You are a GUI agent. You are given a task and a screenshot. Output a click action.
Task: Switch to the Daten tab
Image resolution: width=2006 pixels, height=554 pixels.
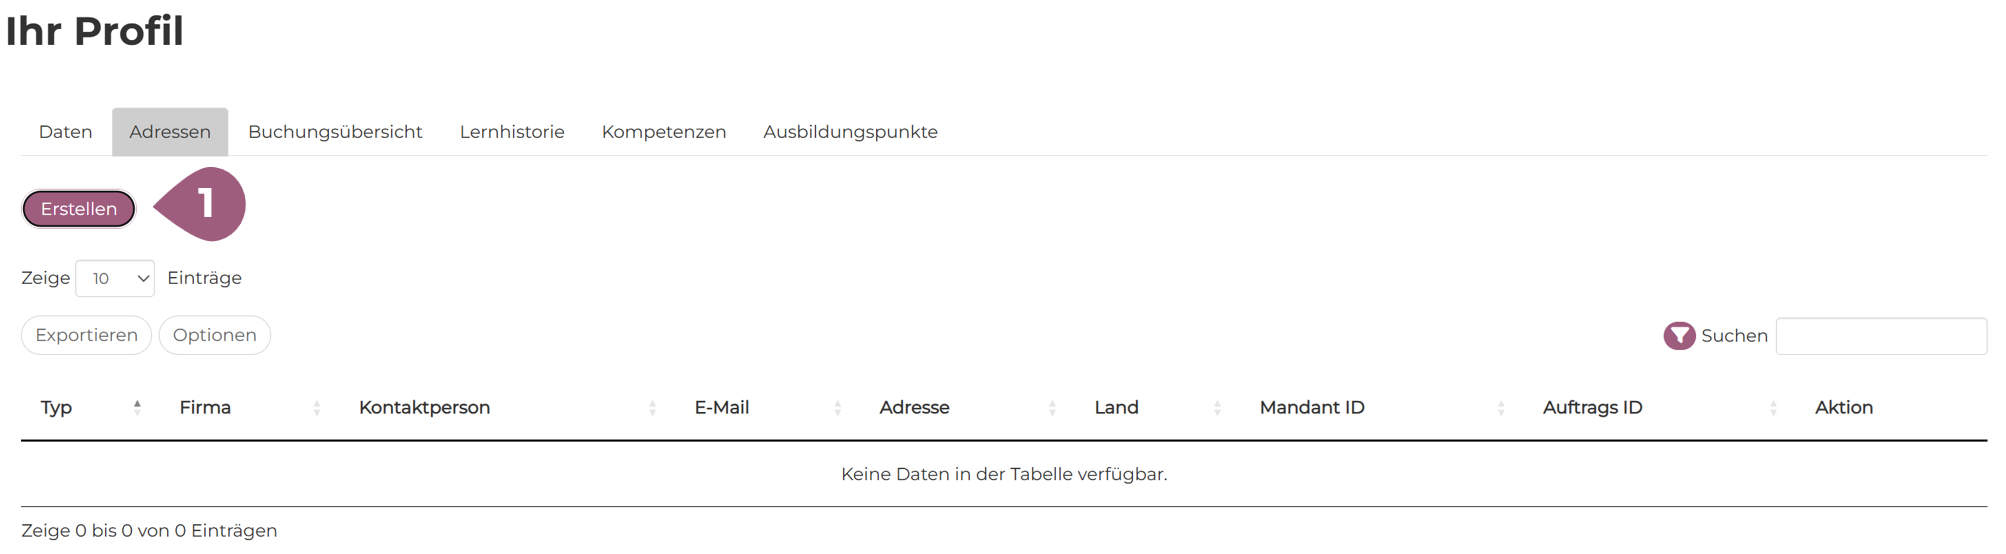[x=66, y=132]
